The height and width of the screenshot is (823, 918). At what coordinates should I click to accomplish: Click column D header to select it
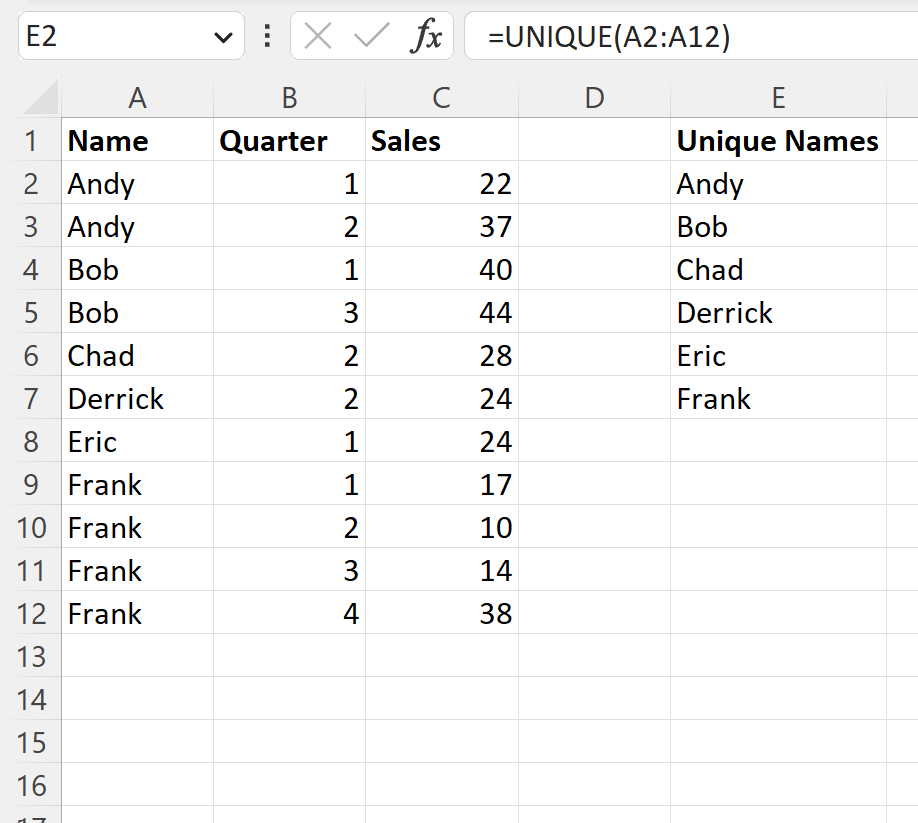click(x=594, y=97)
